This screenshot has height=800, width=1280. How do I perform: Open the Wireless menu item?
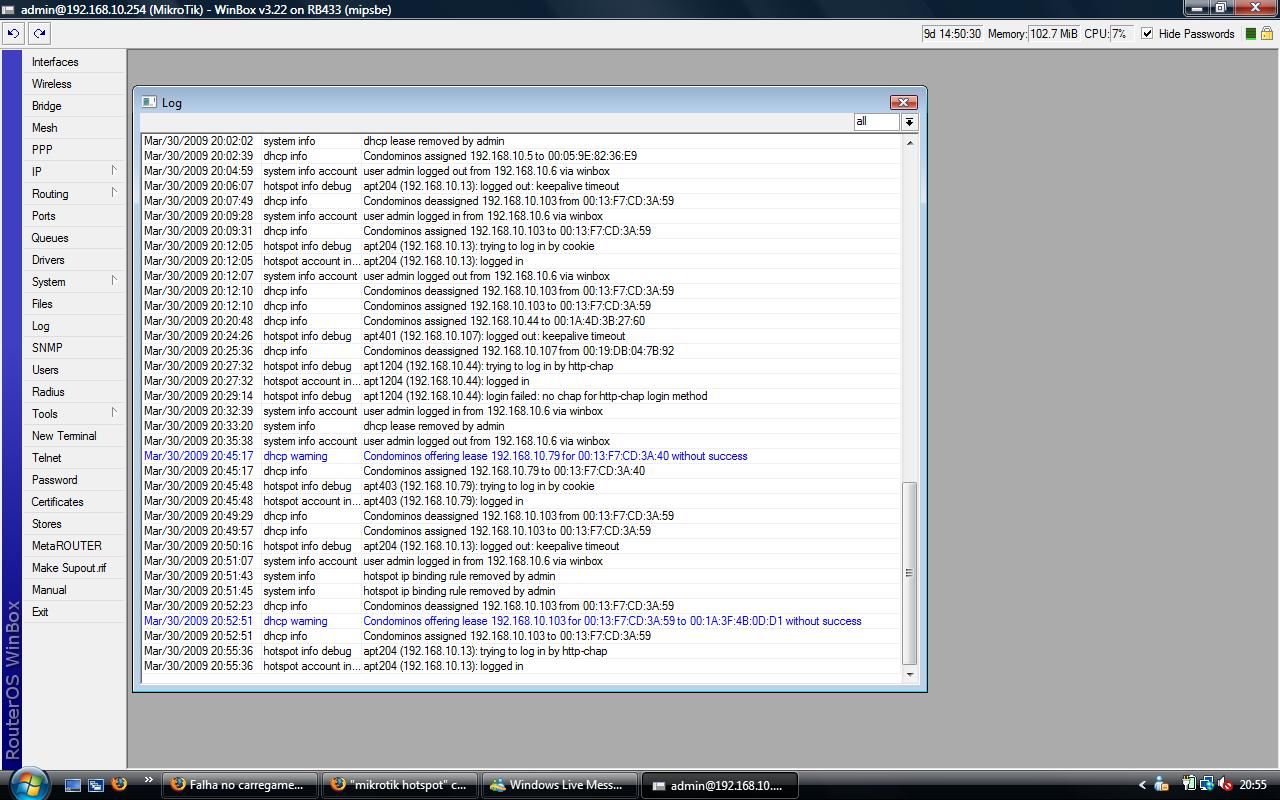(75, 84)
